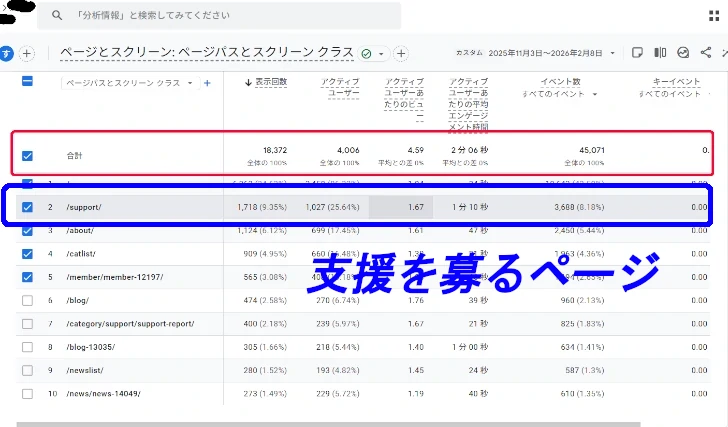Click the /about/ page path
The image size is (728, 427).
point(80,231)
